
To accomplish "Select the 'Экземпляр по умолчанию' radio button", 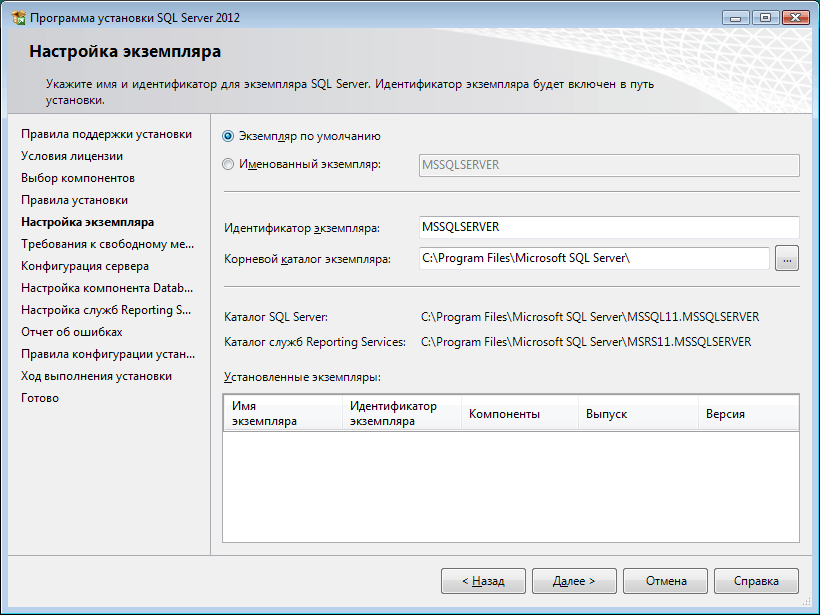I will tap(229, 136).
